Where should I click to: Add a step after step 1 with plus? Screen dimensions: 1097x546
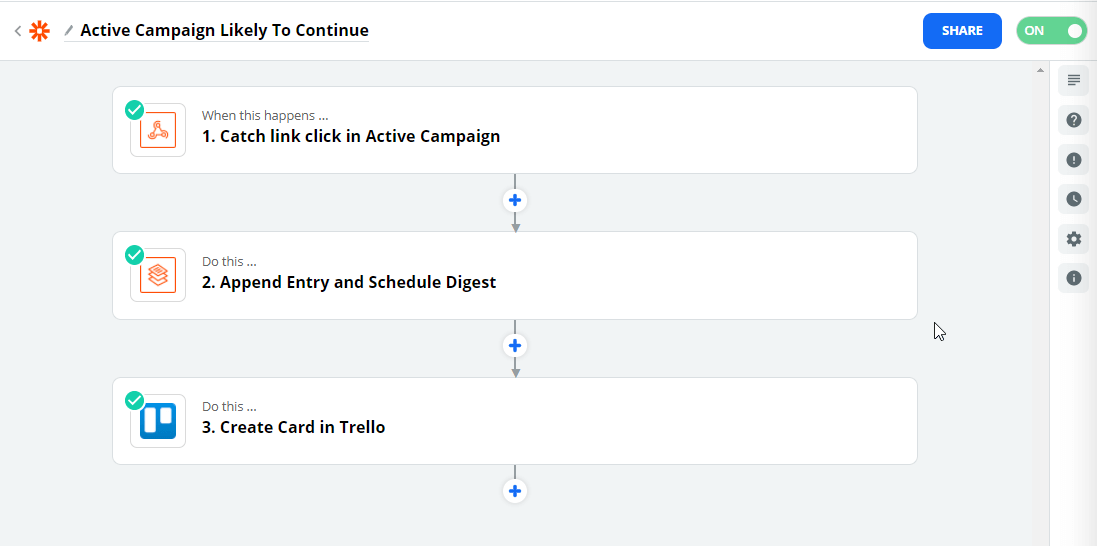click(x=515, y=200)
